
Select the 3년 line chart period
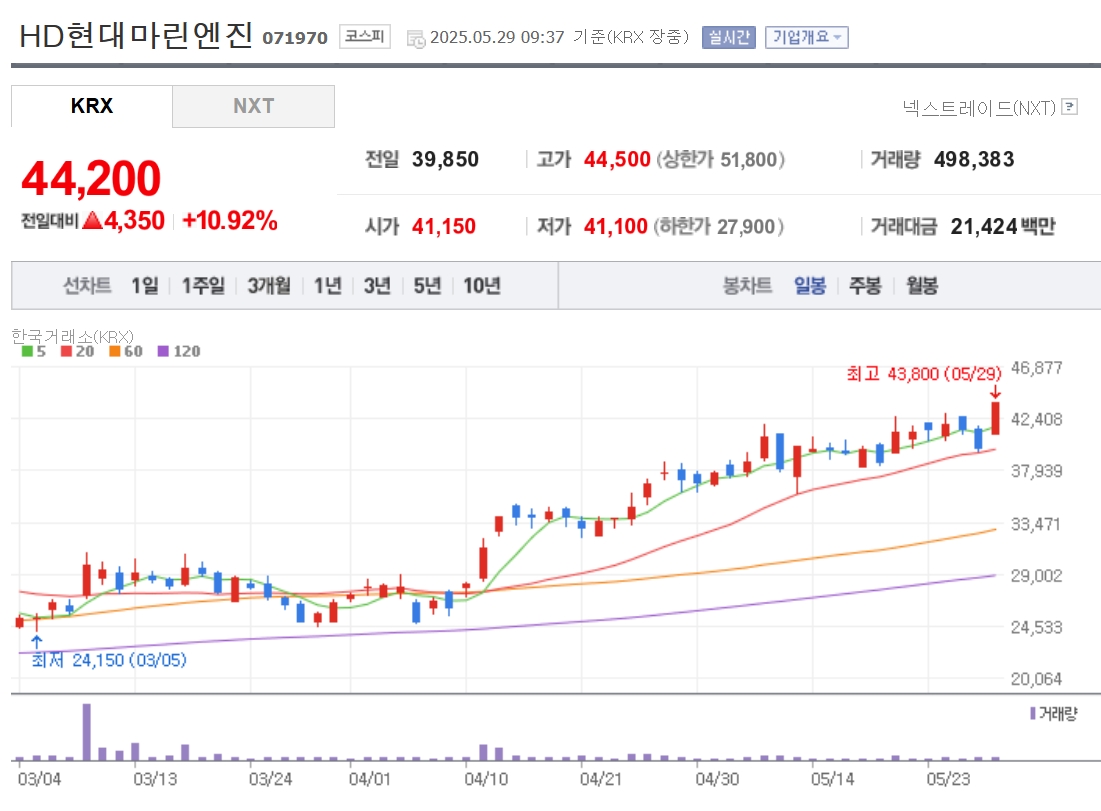click(377, 286)
